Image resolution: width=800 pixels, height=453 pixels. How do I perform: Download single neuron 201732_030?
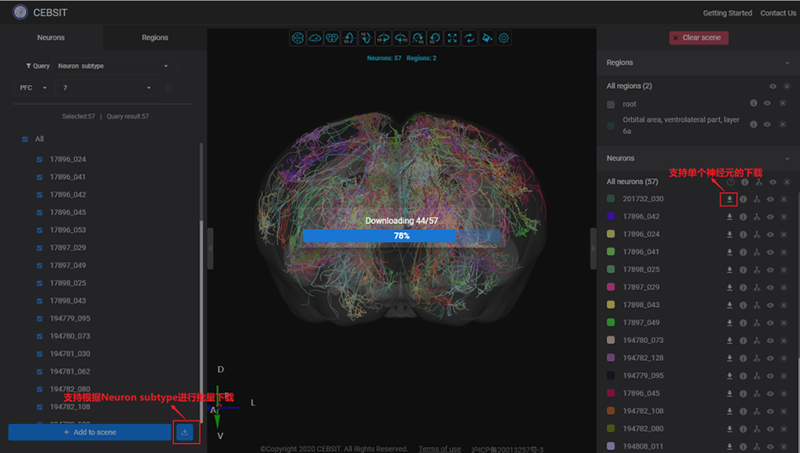tap(730, 199)
